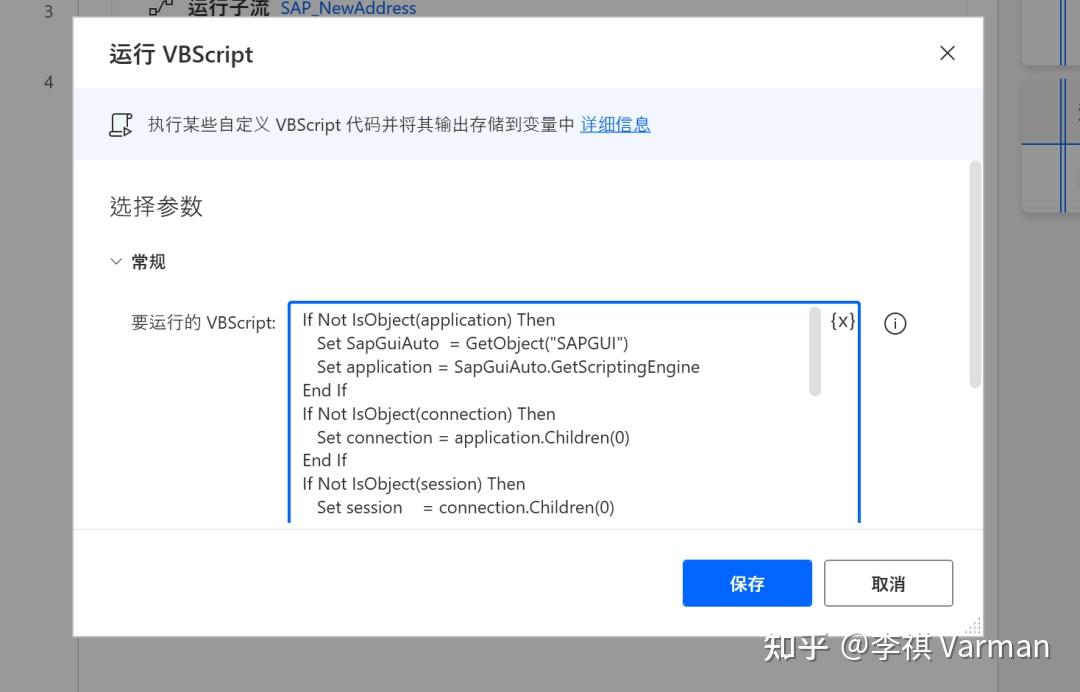Viewport: 1080px width, 692px height.
Task: Open the 详细信息 documentation link
Action: point(615,124)
